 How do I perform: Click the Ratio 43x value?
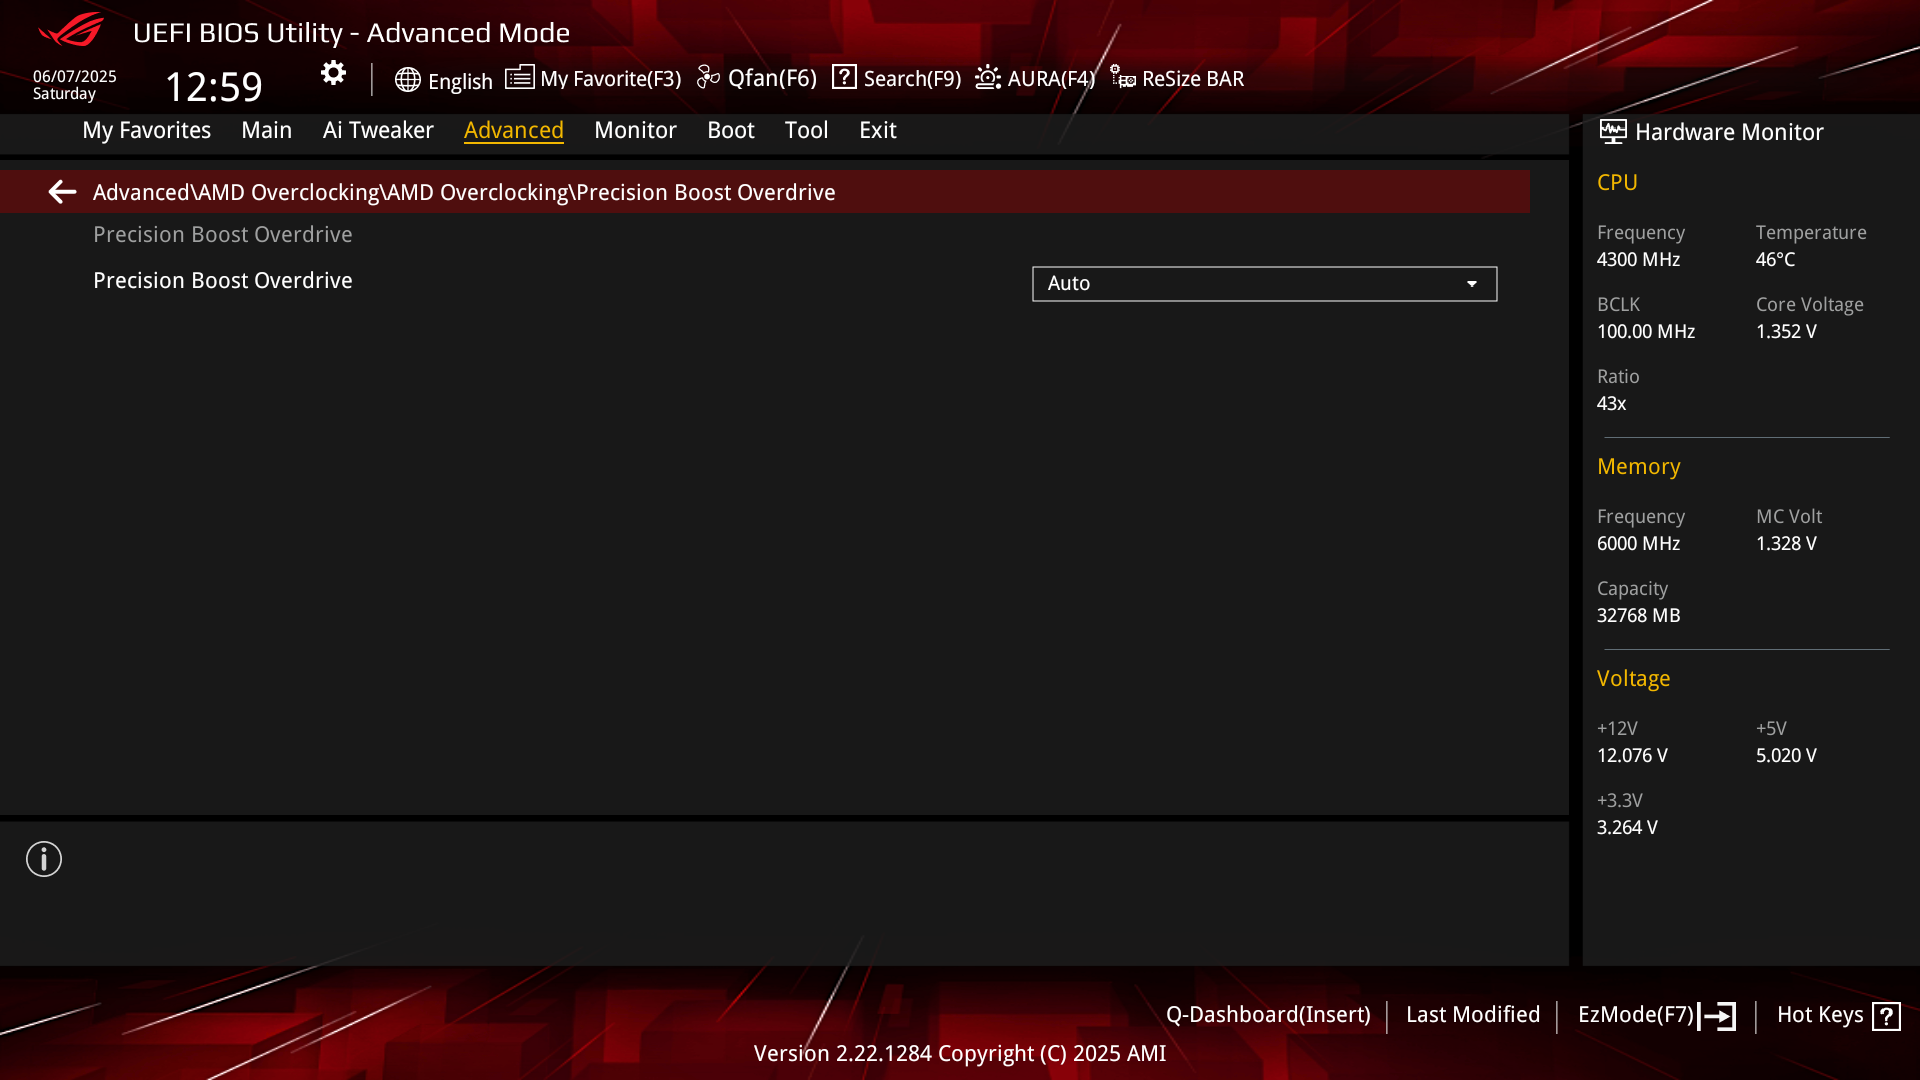(x=1611, y=404)
